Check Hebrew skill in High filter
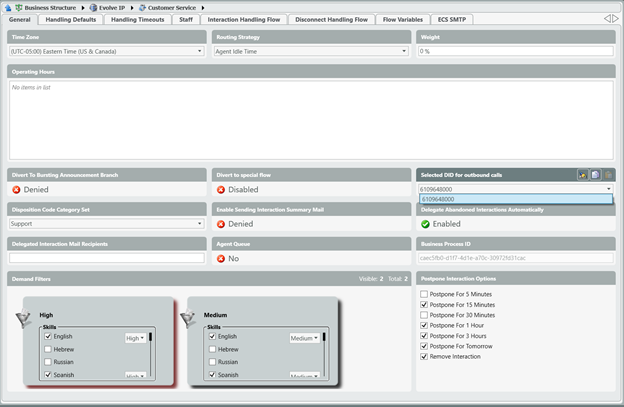Image resolution: width=624 pixels, height=407 pixels. (x=48, y=349)
